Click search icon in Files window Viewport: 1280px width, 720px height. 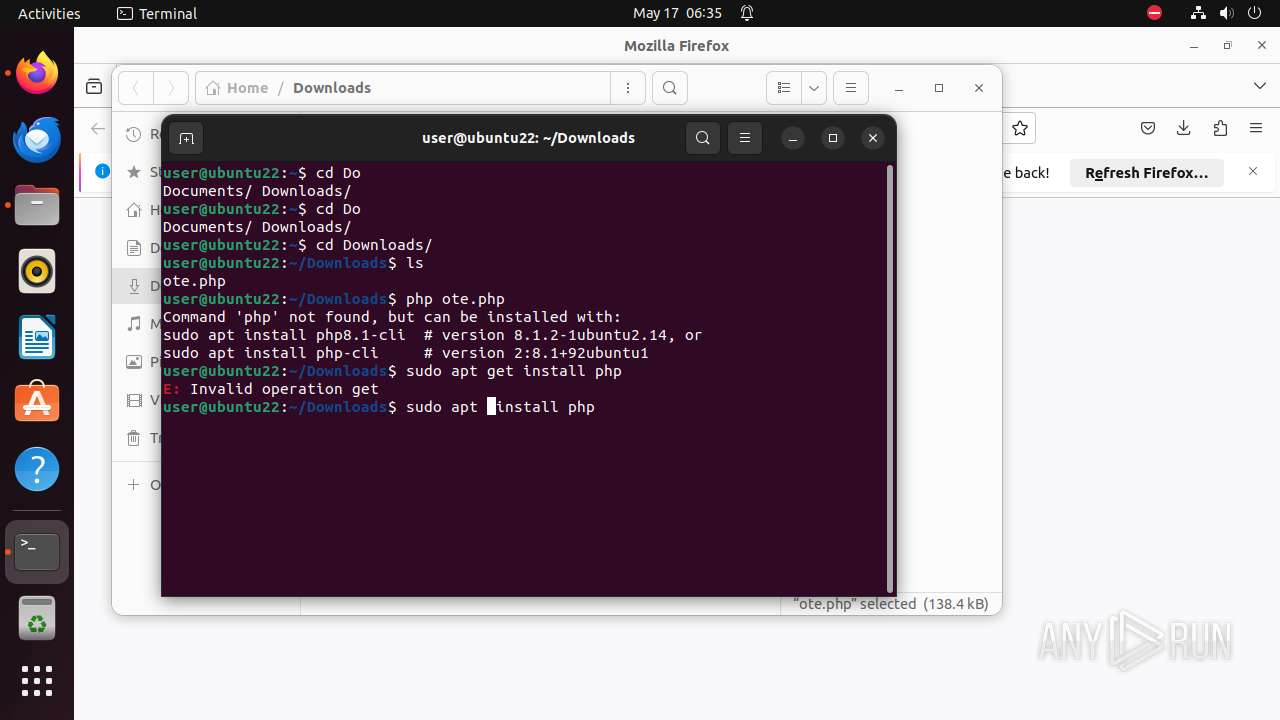pos(670,88)
